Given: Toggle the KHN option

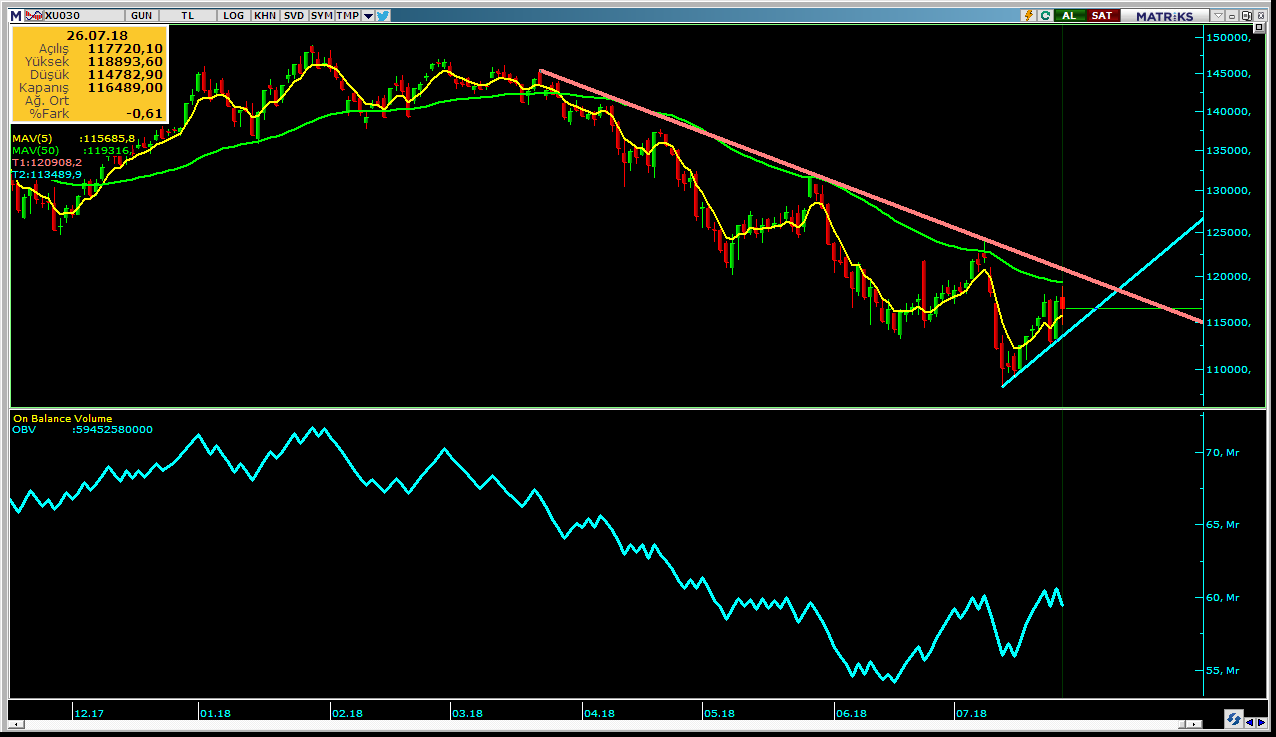Looking at the screenshot, I should click(x=265, y=15).
